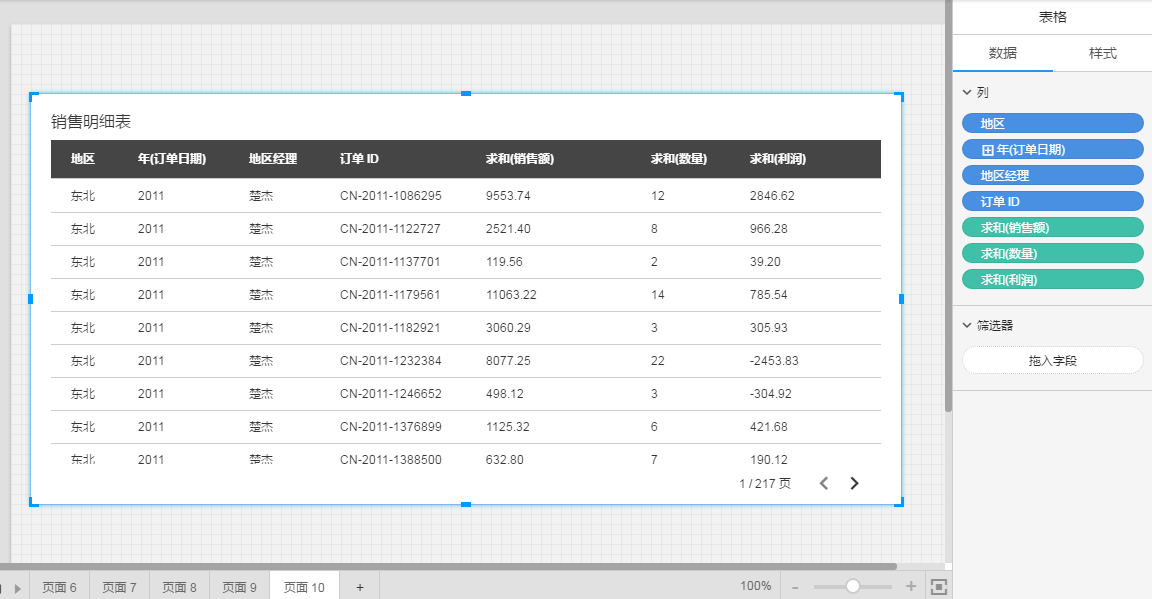1152x599 pixels.
Task: Add a new page with plus tab
Action: pyautogui.click(x=359, y=587)
